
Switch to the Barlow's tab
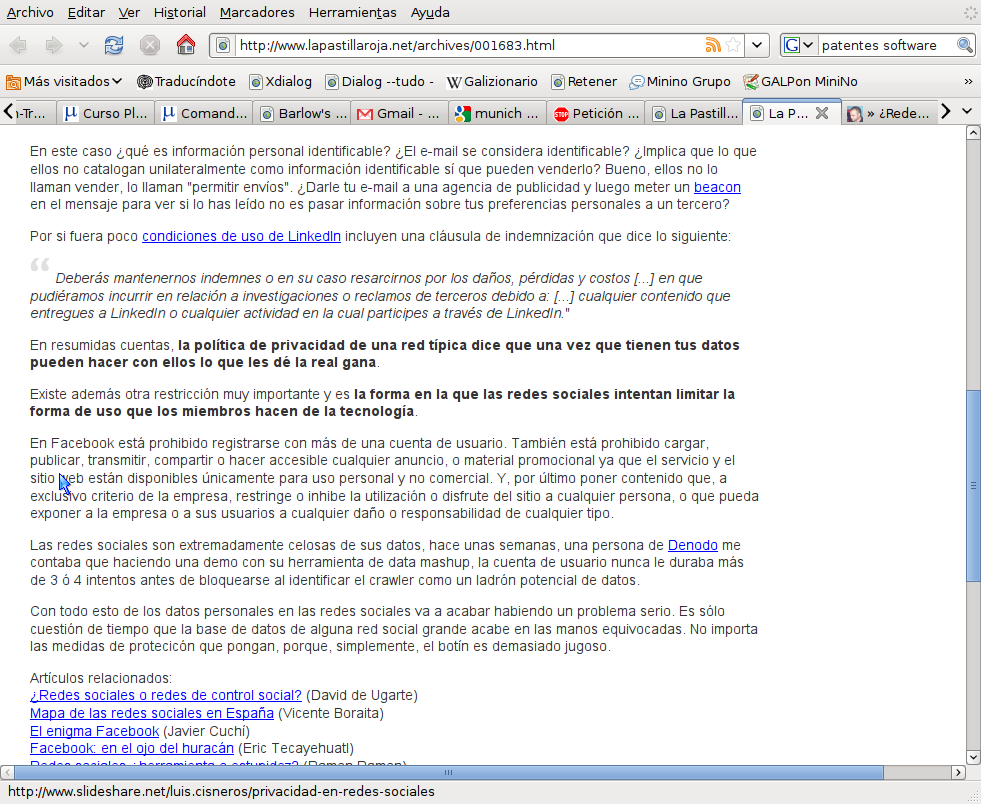302,113
